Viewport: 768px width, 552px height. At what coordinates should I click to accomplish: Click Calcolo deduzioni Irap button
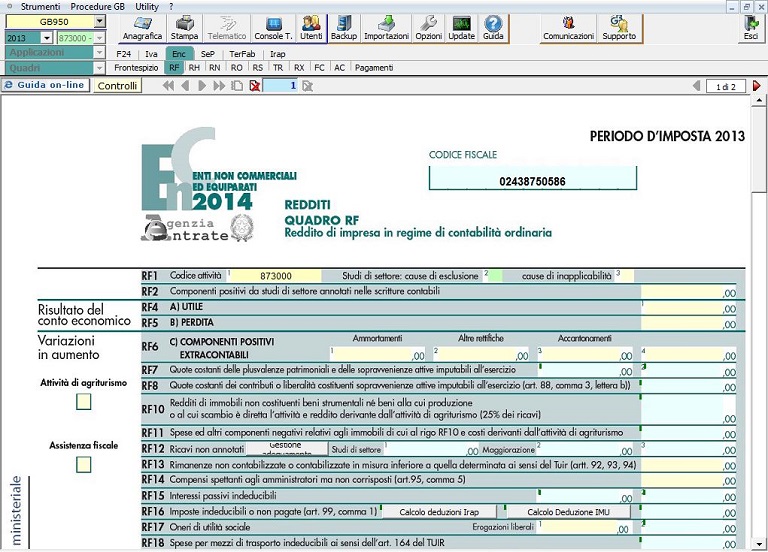(439, 512)
